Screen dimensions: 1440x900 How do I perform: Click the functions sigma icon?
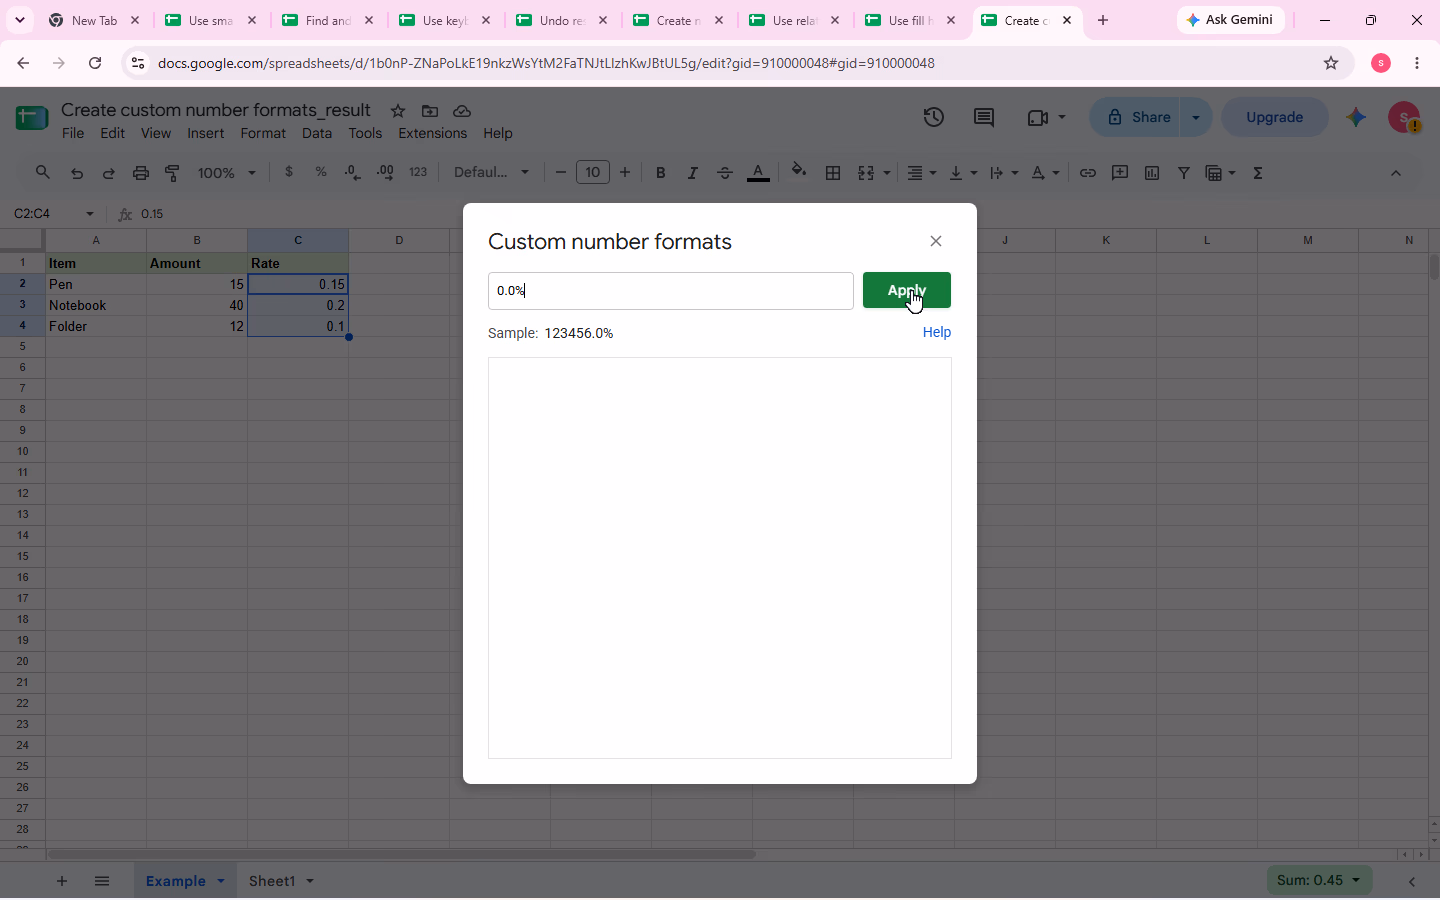[1258, 173]
